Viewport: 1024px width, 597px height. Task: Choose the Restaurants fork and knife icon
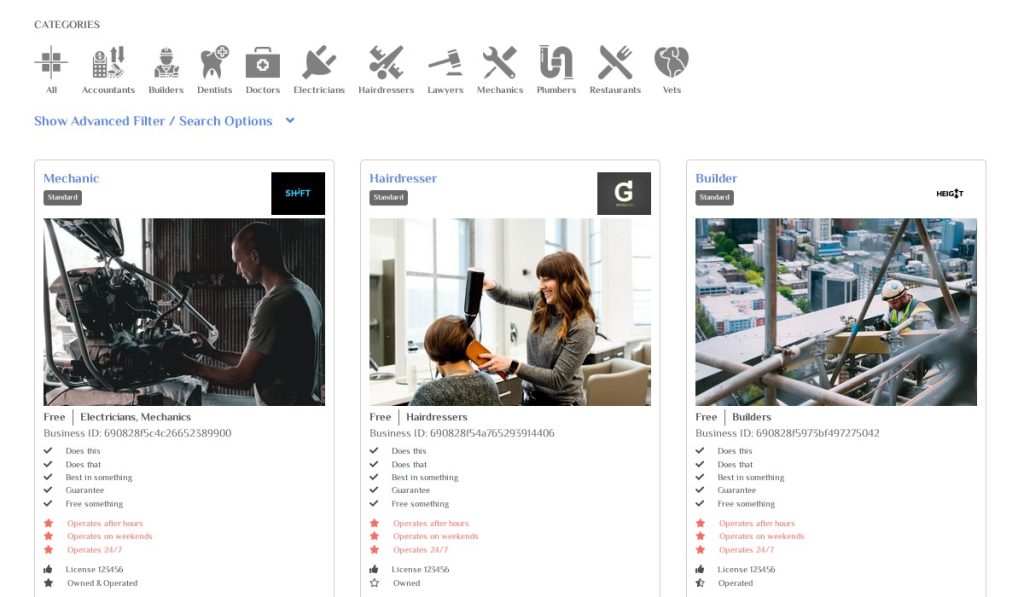point(615,63)
